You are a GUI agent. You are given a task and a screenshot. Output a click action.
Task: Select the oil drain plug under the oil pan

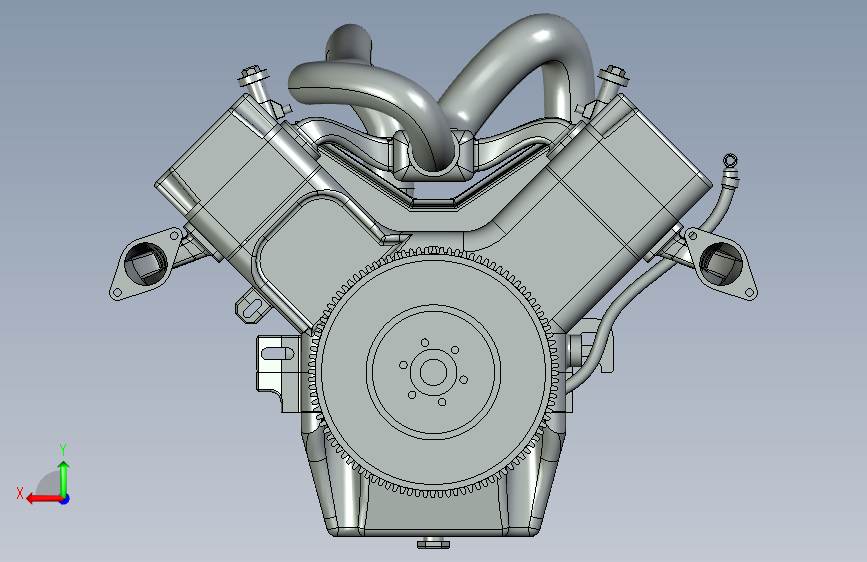[433, 543]
